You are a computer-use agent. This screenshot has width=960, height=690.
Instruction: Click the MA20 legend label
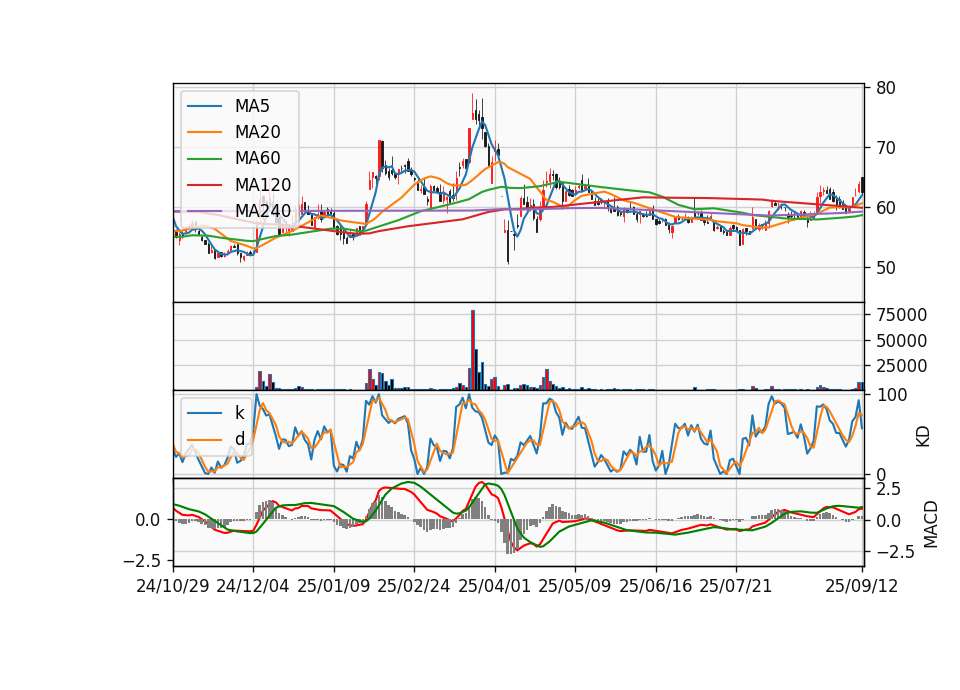pos(257,132)
